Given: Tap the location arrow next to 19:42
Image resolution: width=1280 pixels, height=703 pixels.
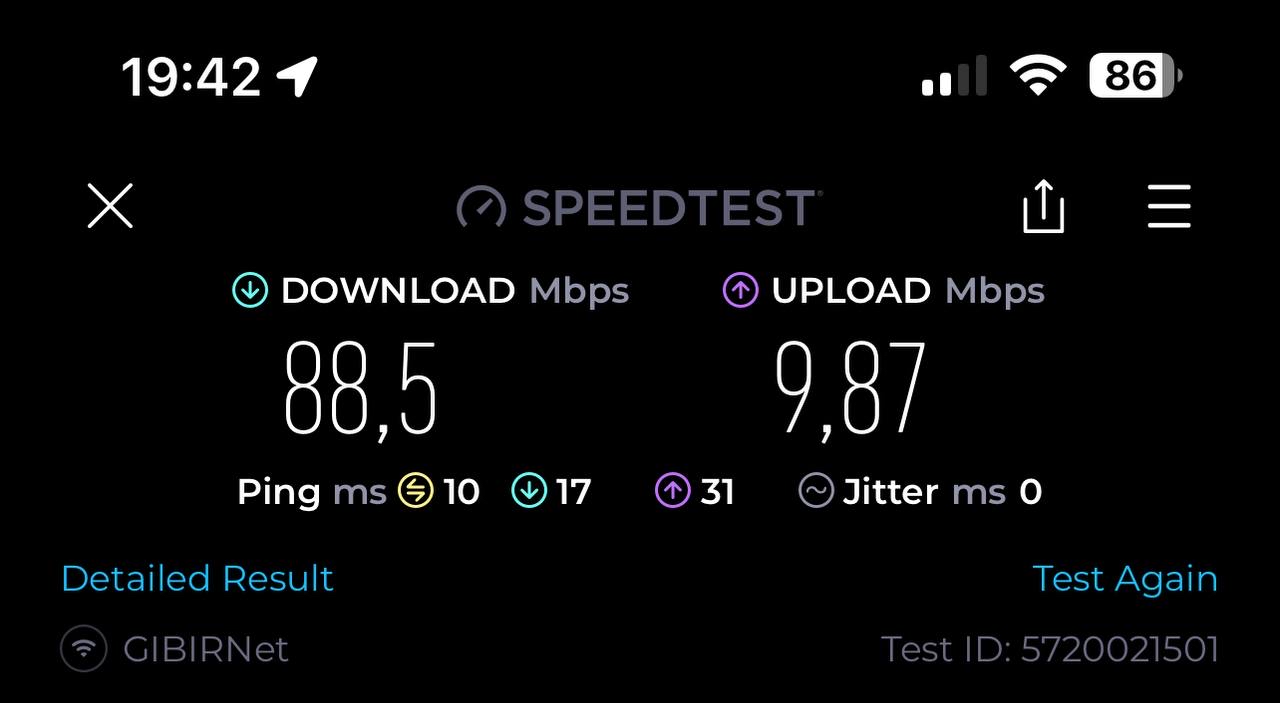Looking at the screenshot, I should [x=297, y=76].
